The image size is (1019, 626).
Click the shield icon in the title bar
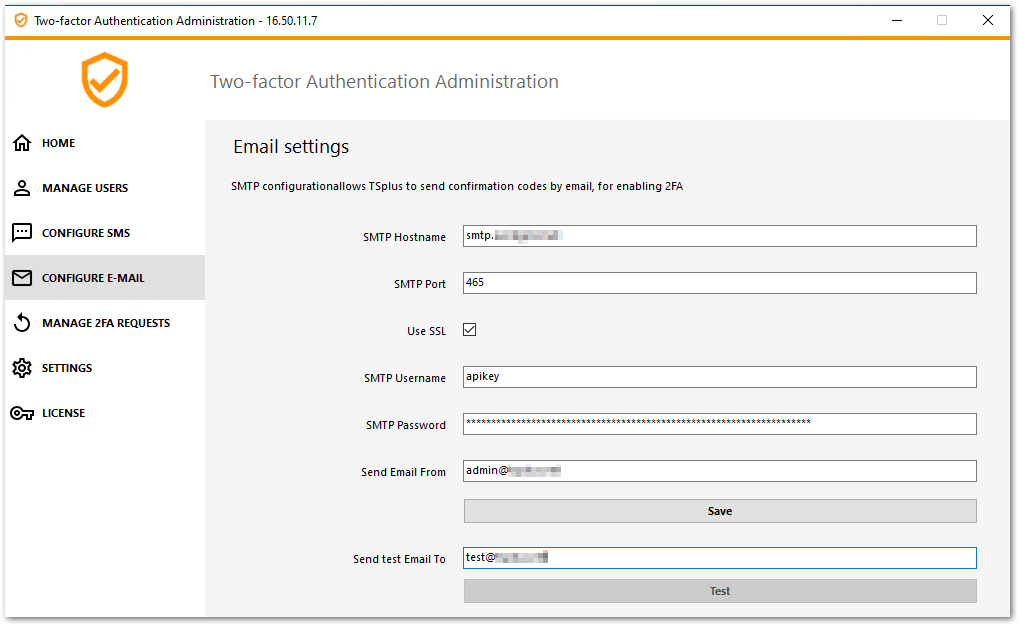[x=19, y=19]
